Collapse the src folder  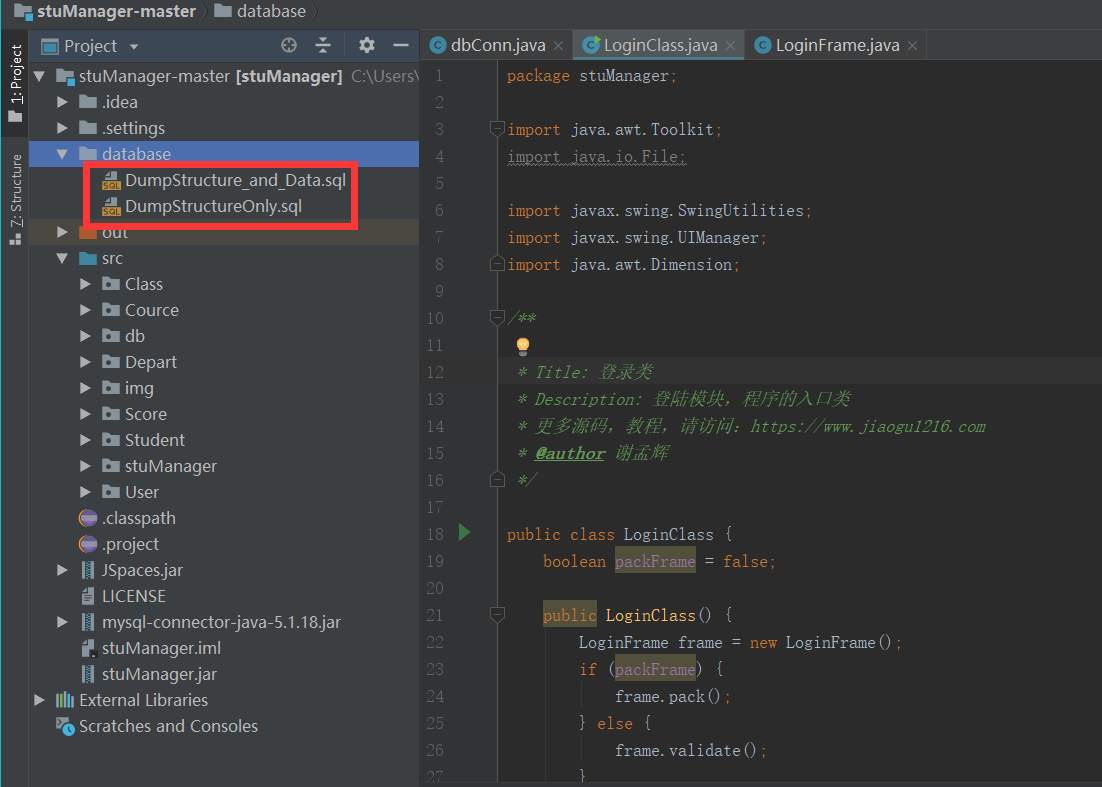point(62,258)
